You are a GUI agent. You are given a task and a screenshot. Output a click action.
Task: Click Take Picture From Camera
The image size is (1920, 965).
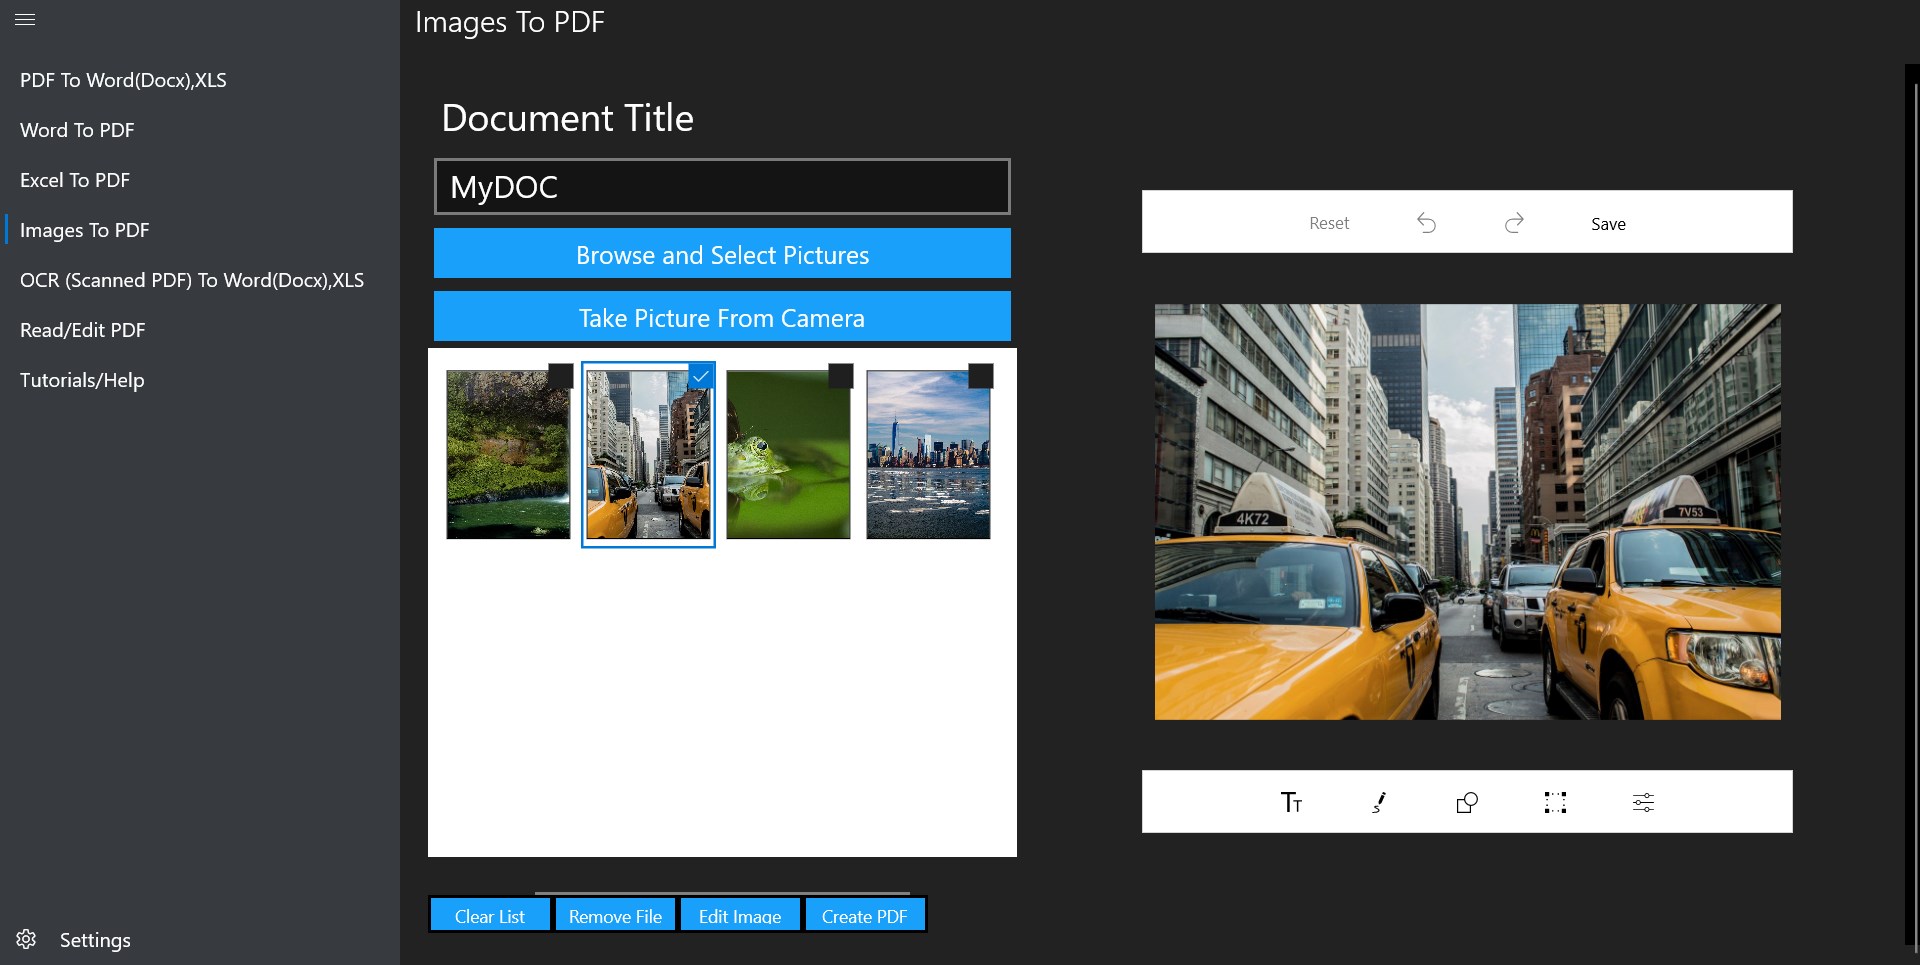(722, 317)
